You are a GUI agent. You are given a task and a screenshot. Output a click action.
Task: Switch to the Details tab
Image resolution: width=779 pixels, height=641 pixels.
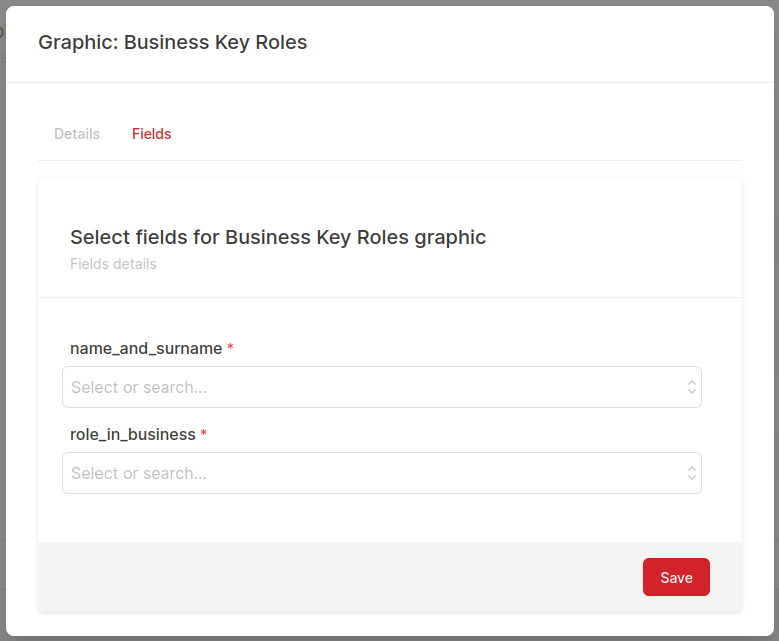tap(77, 134)
